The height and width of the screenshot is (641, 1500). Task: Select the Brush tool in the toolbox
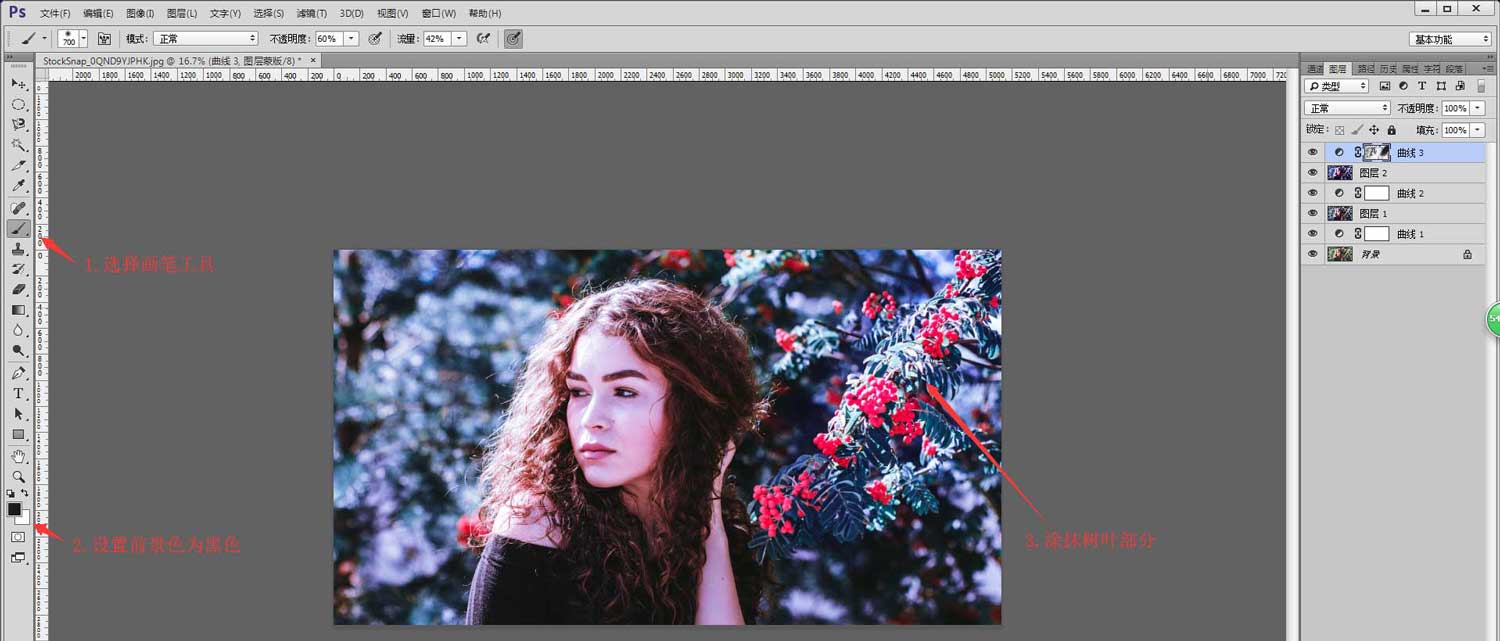18,228
